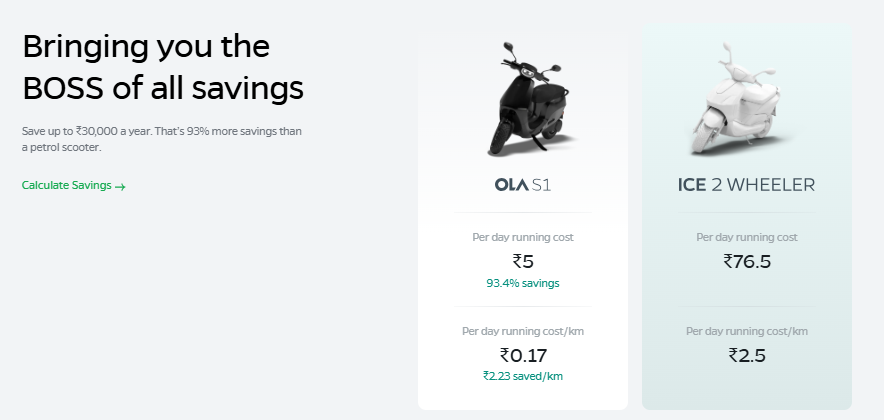
Task: Click Per day running cost/km label under Ola S1
Action: 523,330
